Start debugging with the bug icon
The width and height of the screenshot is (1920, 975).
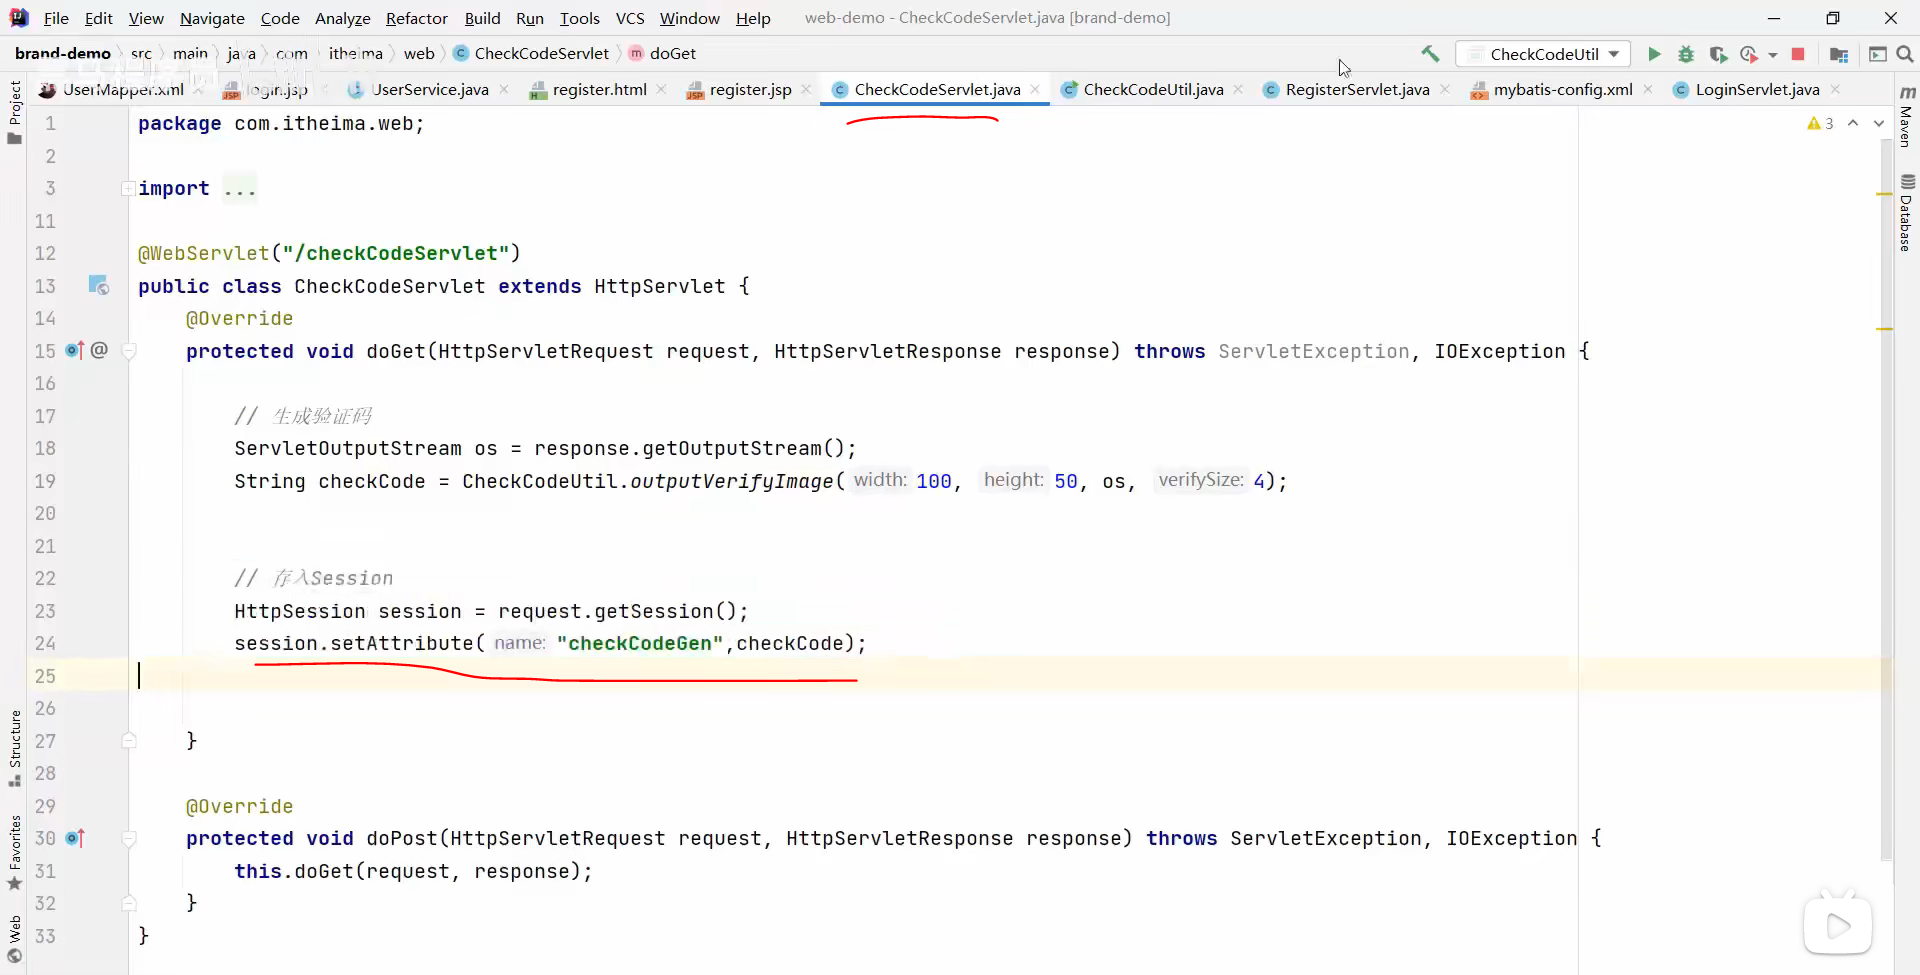coord(1686,54)
